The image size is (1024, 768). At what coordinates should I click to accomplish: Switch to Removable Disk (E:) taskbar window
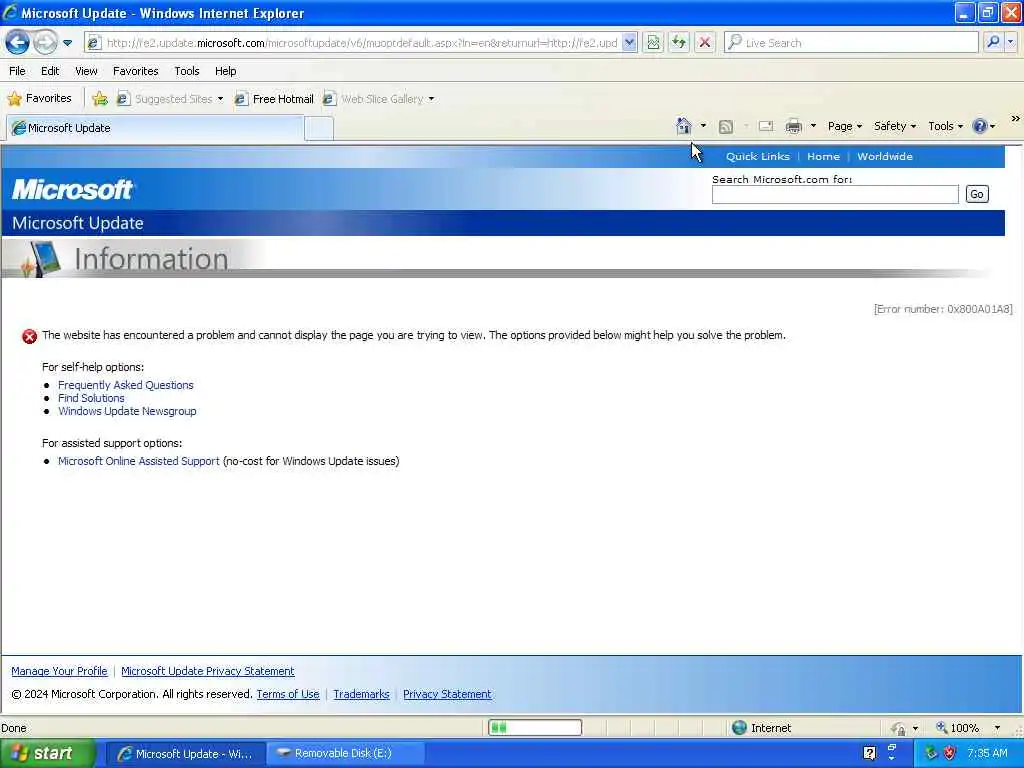point(346,754)
